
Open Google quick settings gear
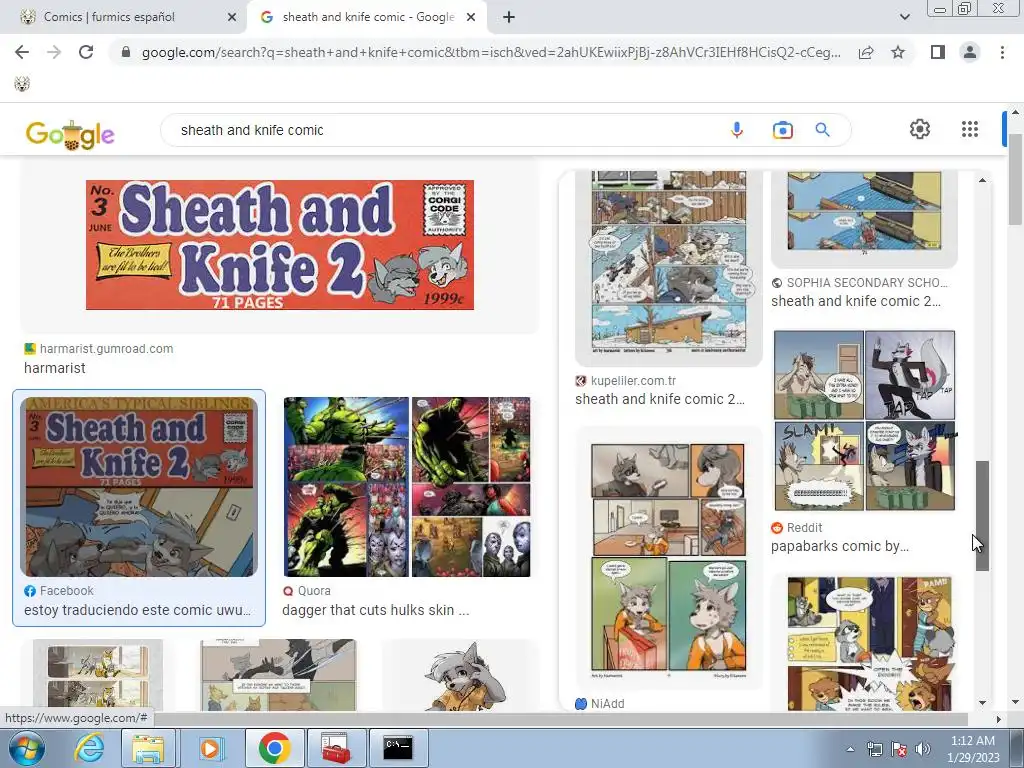920,129
